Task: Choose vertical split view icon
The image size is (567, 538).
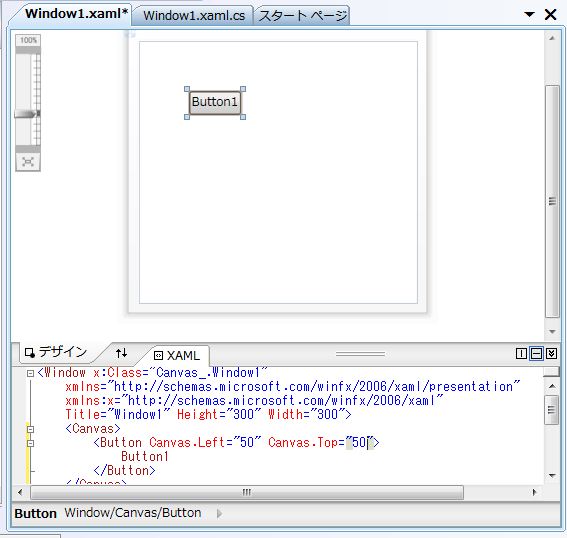Action: (521, 353)
